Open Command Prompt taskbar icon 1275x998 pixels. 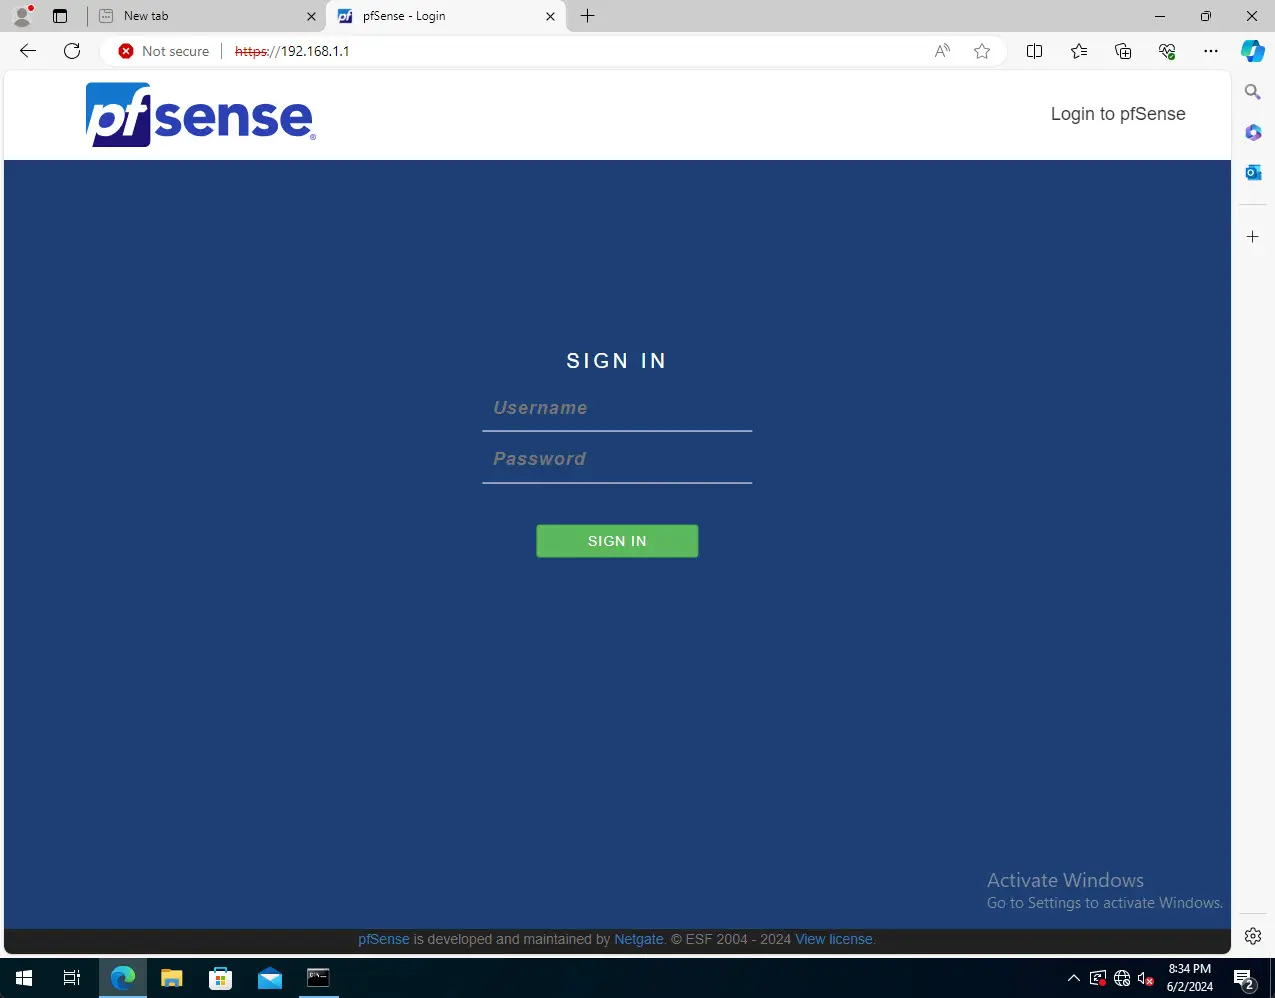(318, 978)
